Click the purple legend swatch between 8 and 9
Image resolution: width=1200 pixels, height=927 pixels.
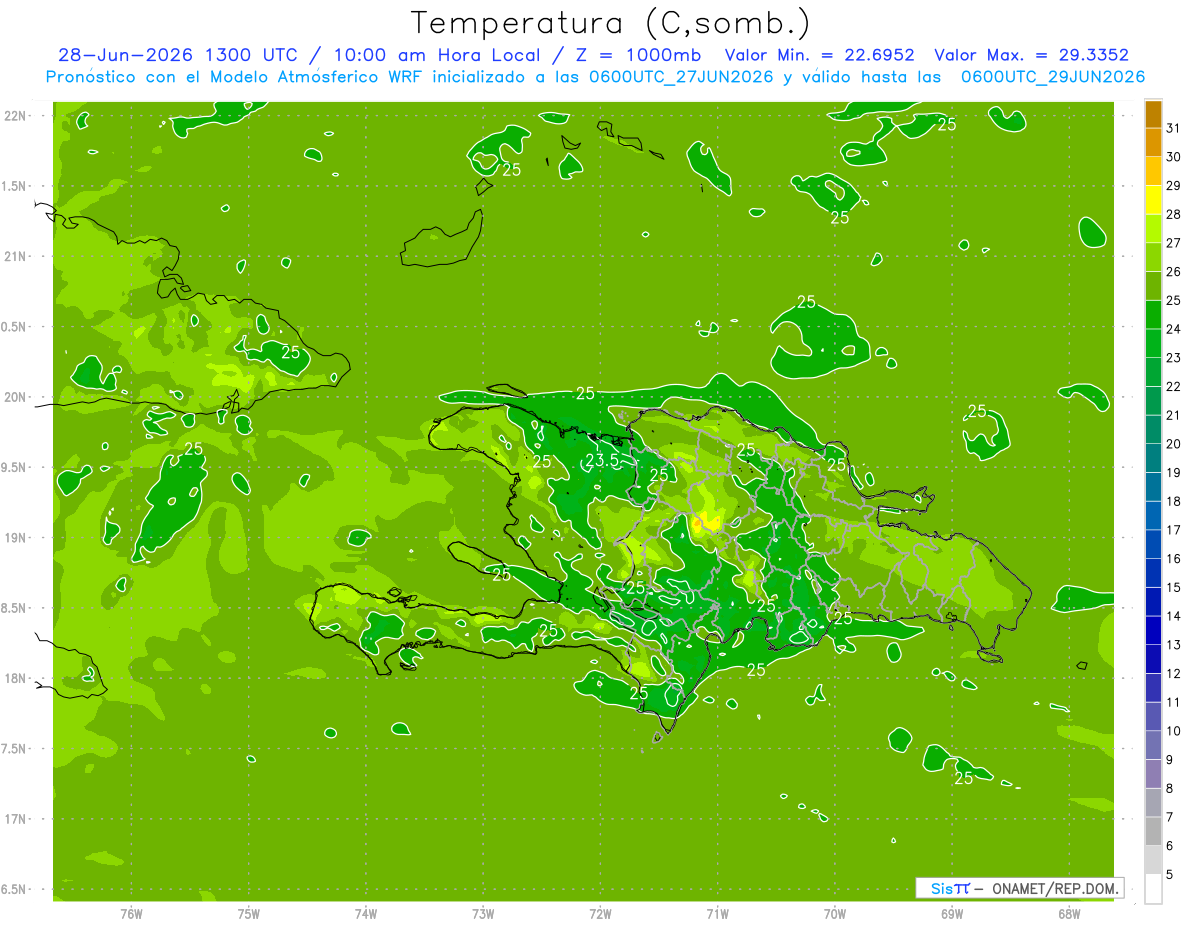click(x=1153, y=774)
